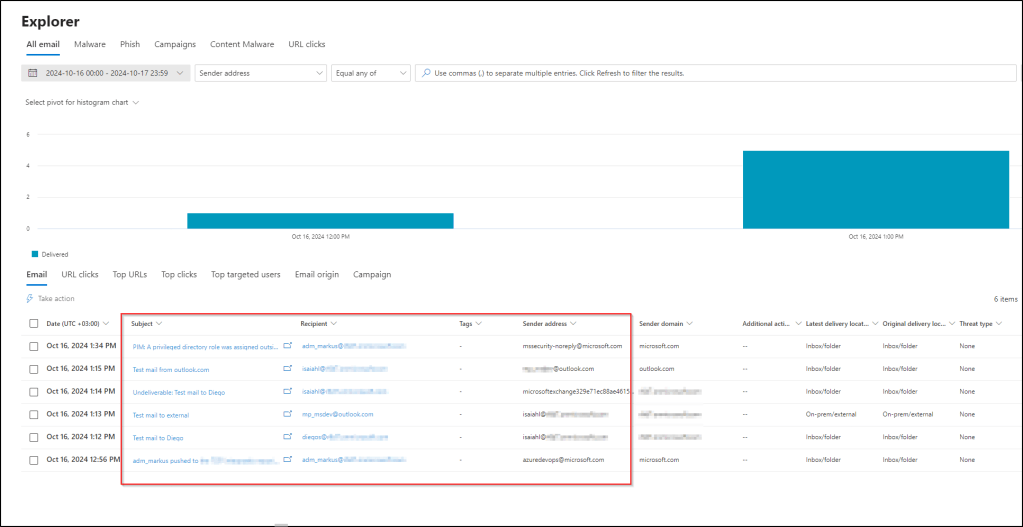The image size is (1023, 527).
Task: Click open icon beside 'Test mail to external'
Action: click(288, 414)
